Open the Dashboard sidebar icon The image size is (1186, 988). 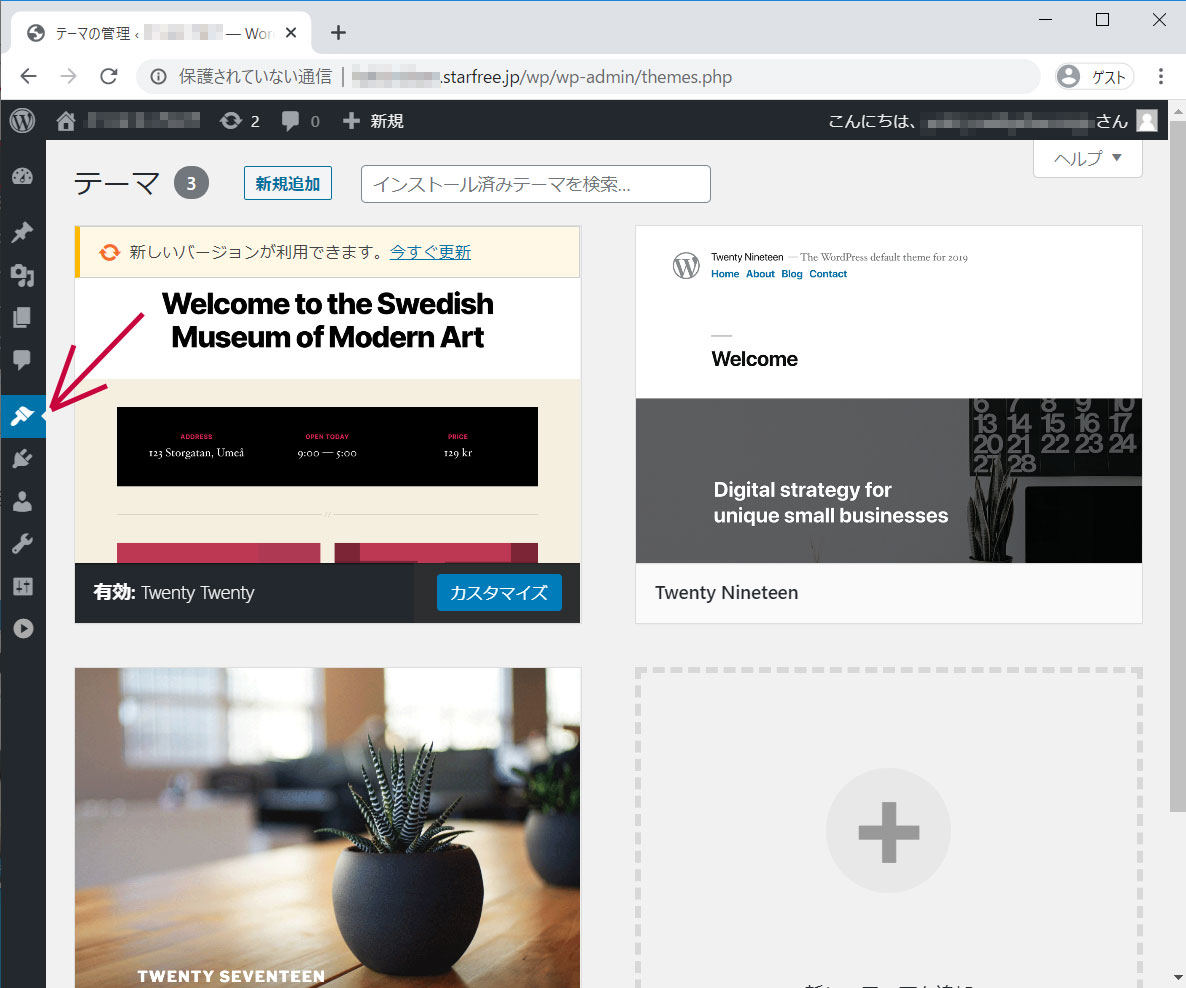[x=23, y=177]
